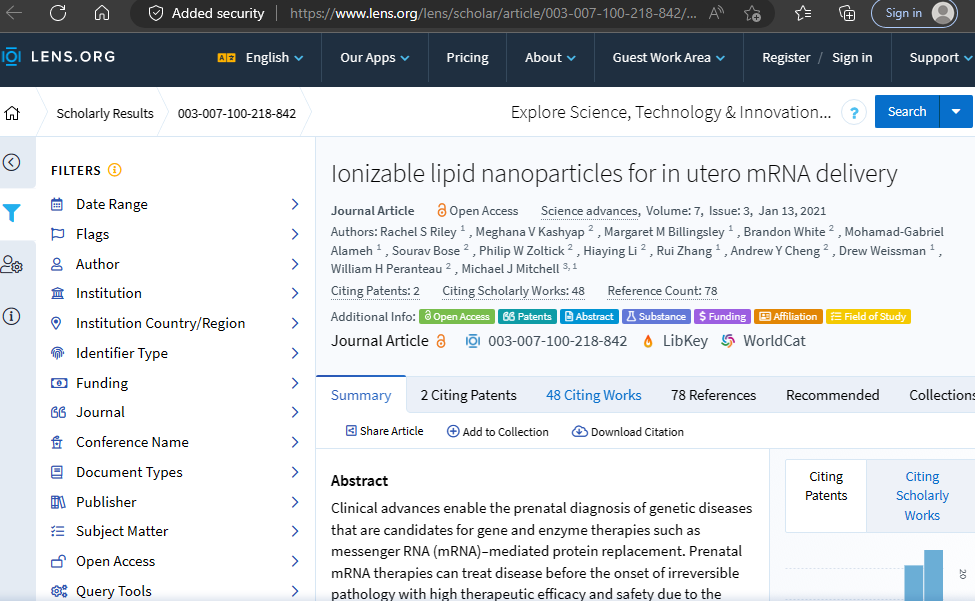This screenshot has height=609, width=975.
Task: Click the Add to Collection plus icon
Action: [453, 432]
